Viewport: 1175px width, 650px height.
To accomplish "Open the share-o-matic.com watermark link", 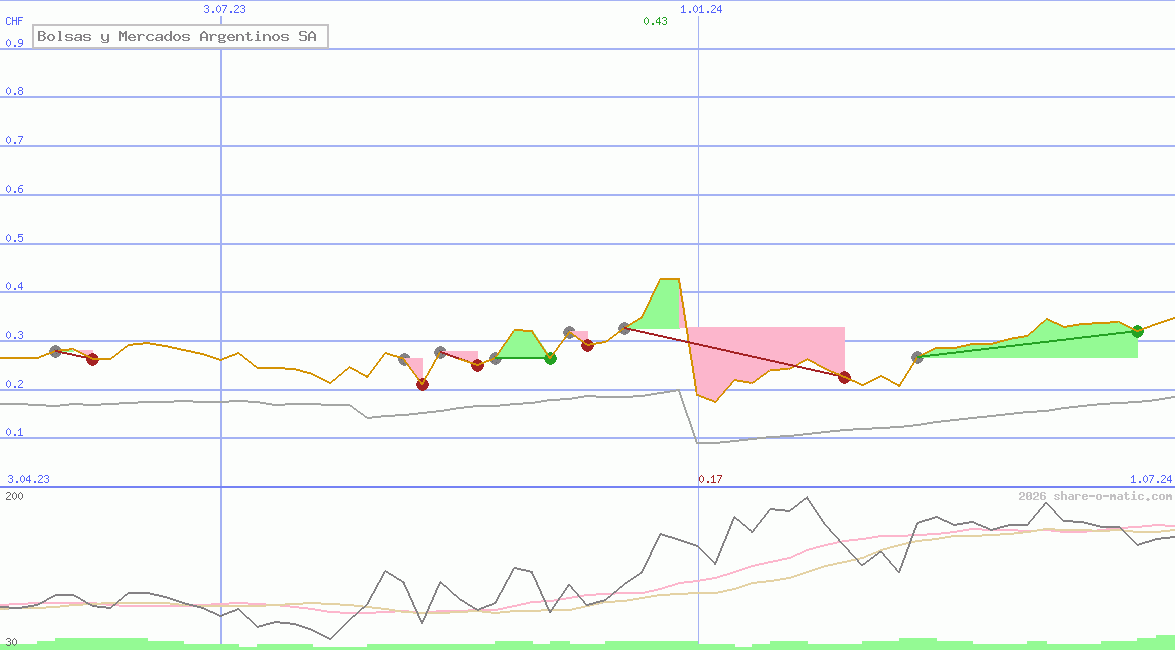I will (1095, 496).
